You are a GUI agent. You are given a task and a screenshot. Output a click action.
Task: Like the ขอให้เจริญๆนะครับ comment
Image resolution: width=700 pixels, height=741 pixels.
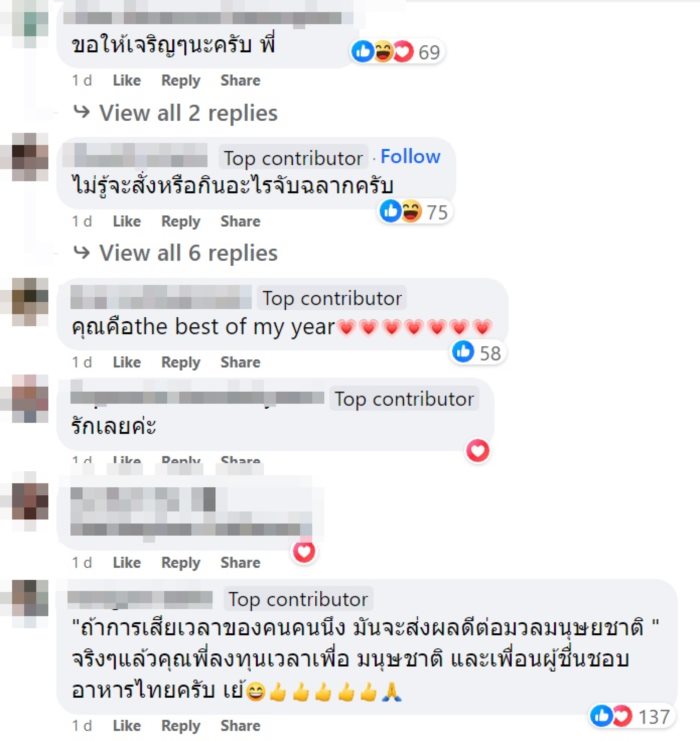tap(127, 80)
